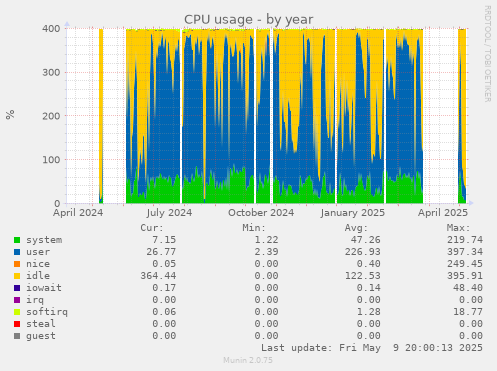The width and height of the screenshot is (497, 371).
Task: Click the dark blue iowait legend swatch
Action: tap(17, 288)
